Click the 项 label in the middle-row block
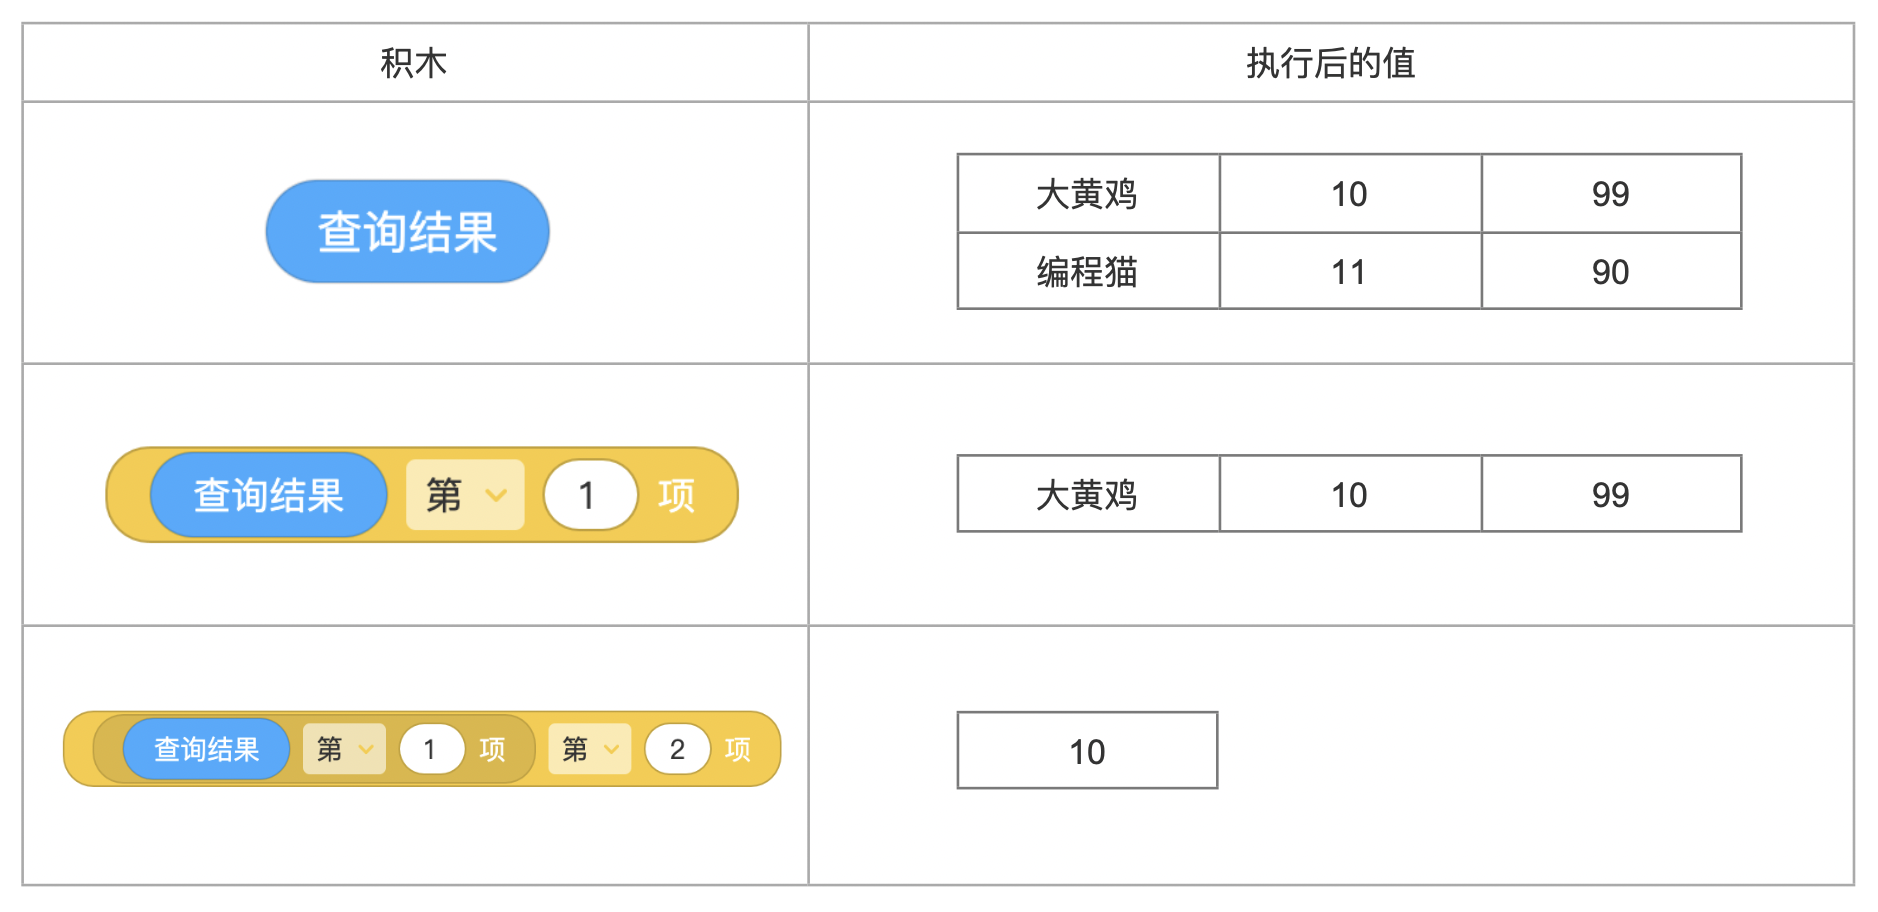The width and height of the screenshot is (1878, 912). click(676, 495)
